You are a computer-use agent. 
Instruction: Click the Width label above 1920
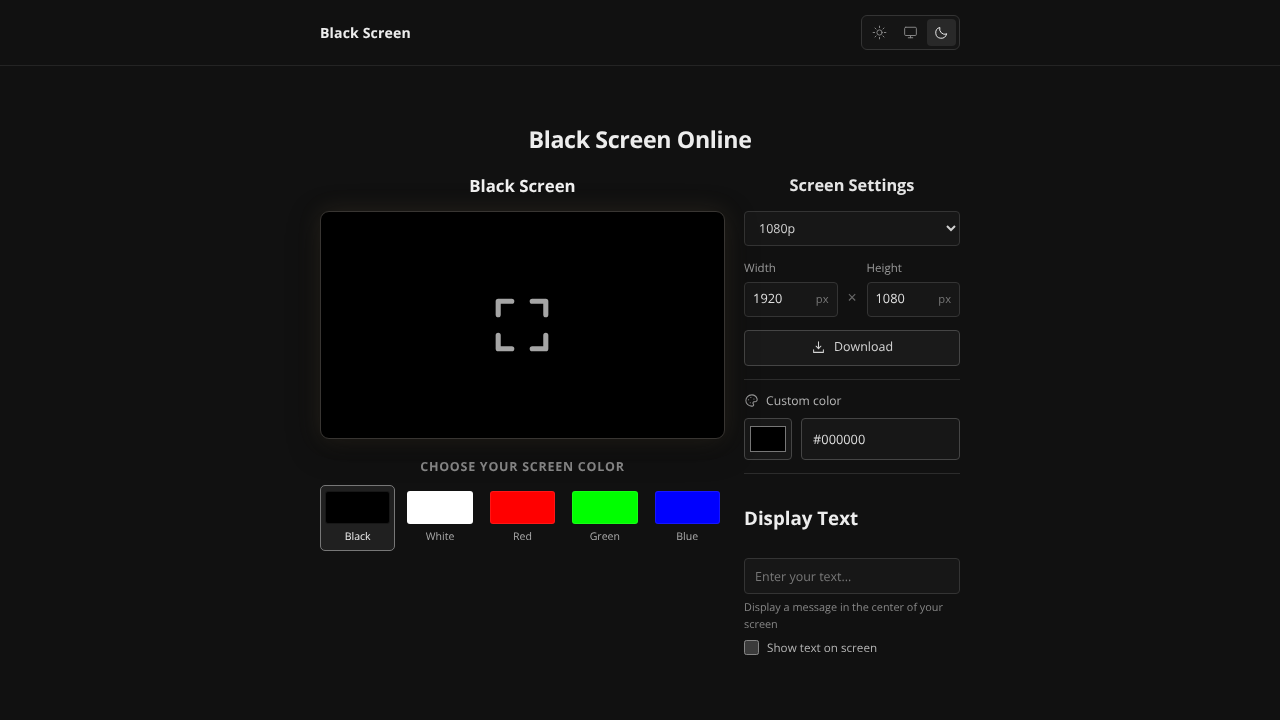[x=760, y=268]
